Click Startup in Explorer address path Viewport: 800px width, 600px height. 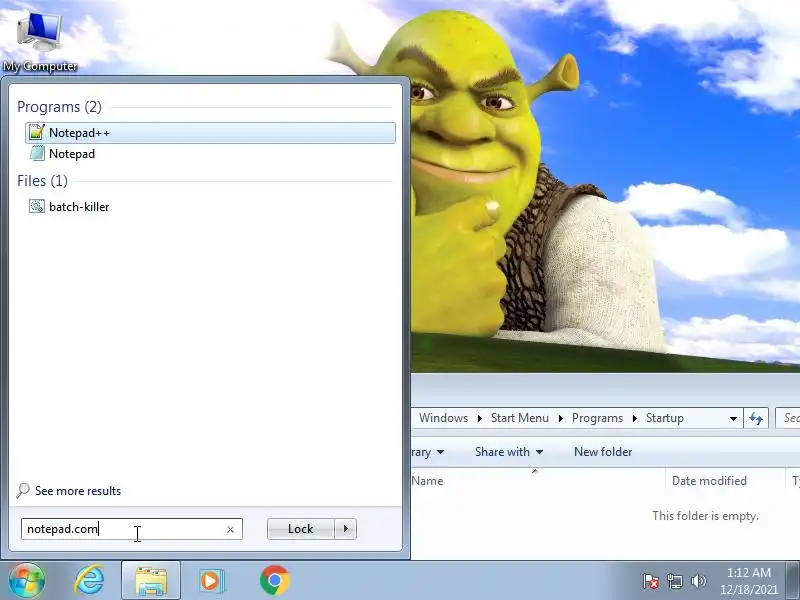664,418
